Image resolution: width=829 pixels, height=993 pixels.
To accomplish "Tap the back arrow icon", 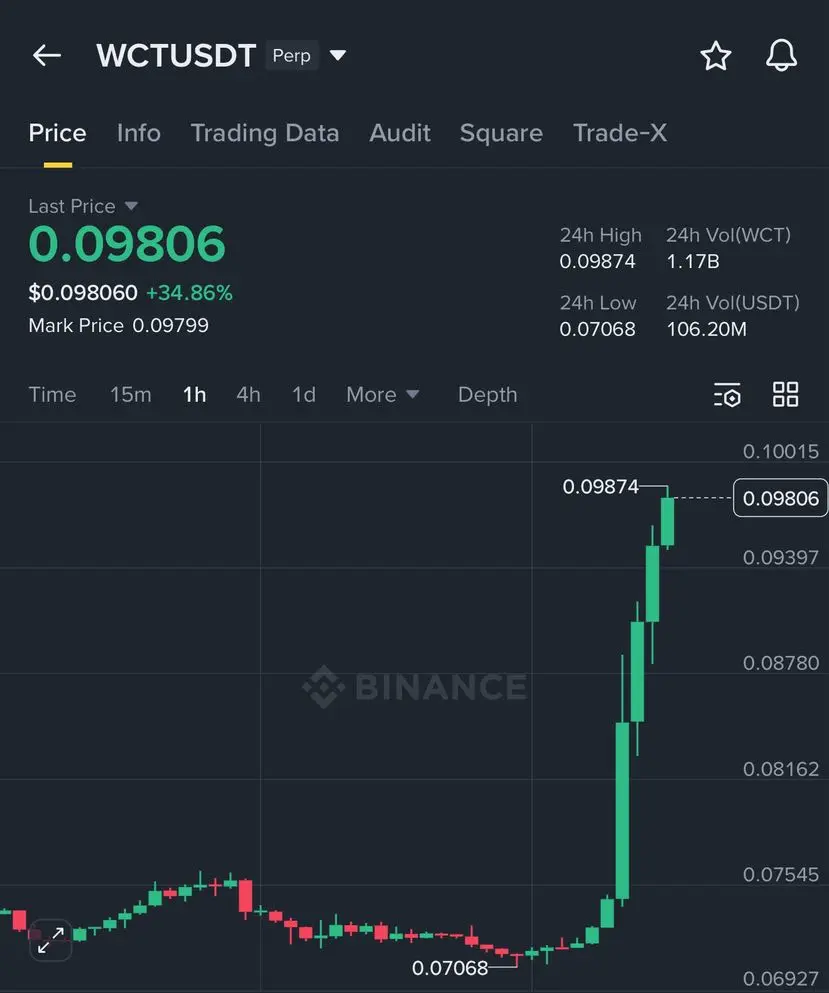I will pyautogui.click(x=47, y=56).
